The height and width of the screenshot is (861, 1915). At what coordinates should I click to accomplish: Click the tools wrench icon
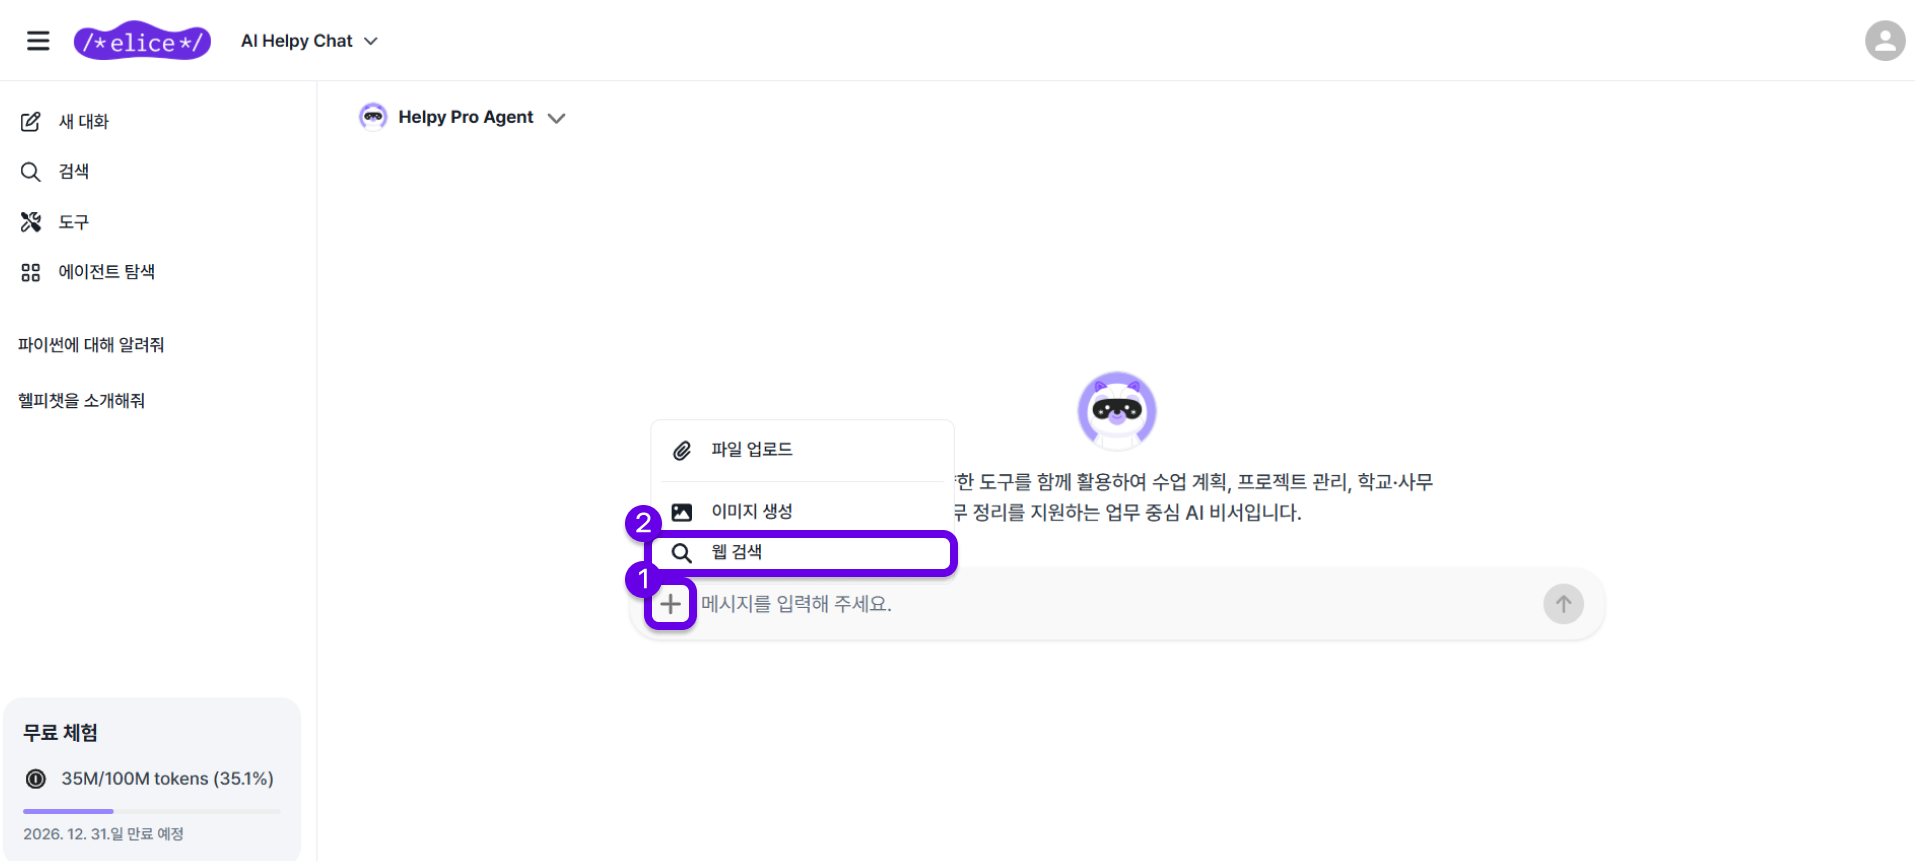[31, 222]
